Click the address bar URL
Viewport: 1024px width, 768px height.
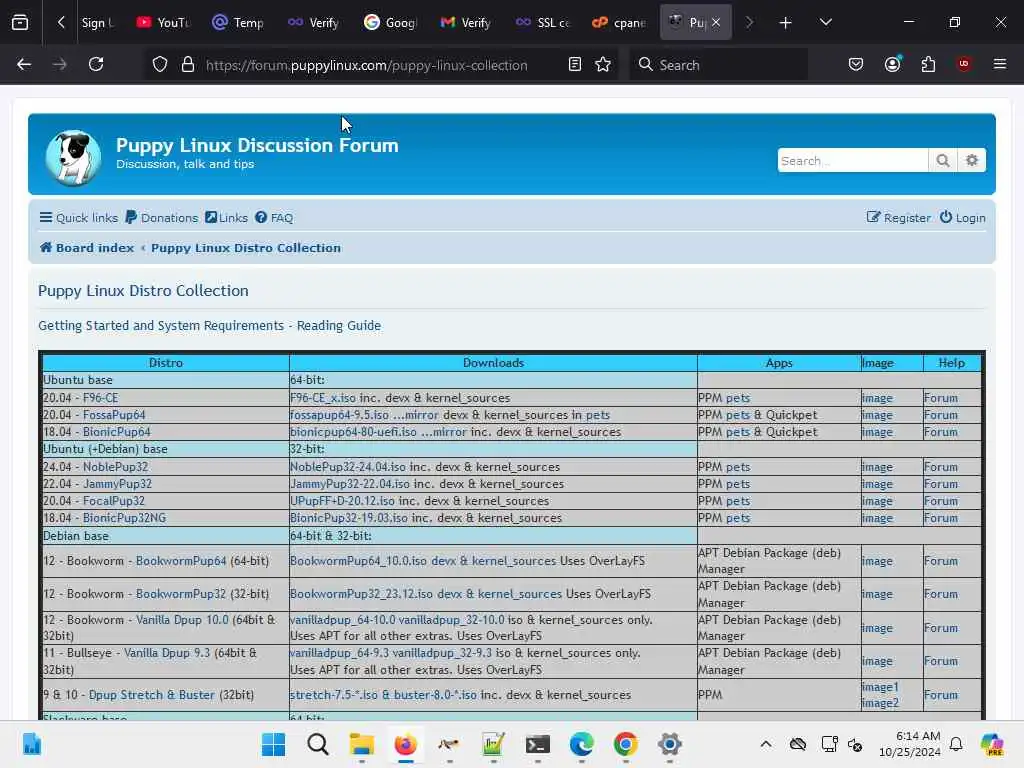pyautogui.click(x=366, y=65)
